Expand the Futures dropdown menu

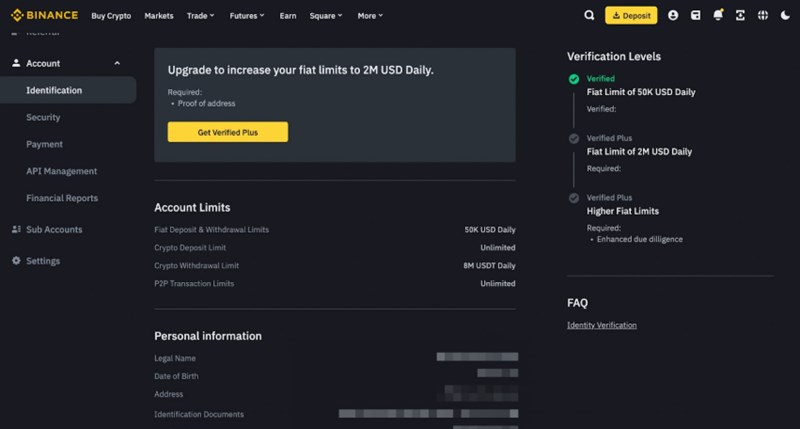coord(247,16)
